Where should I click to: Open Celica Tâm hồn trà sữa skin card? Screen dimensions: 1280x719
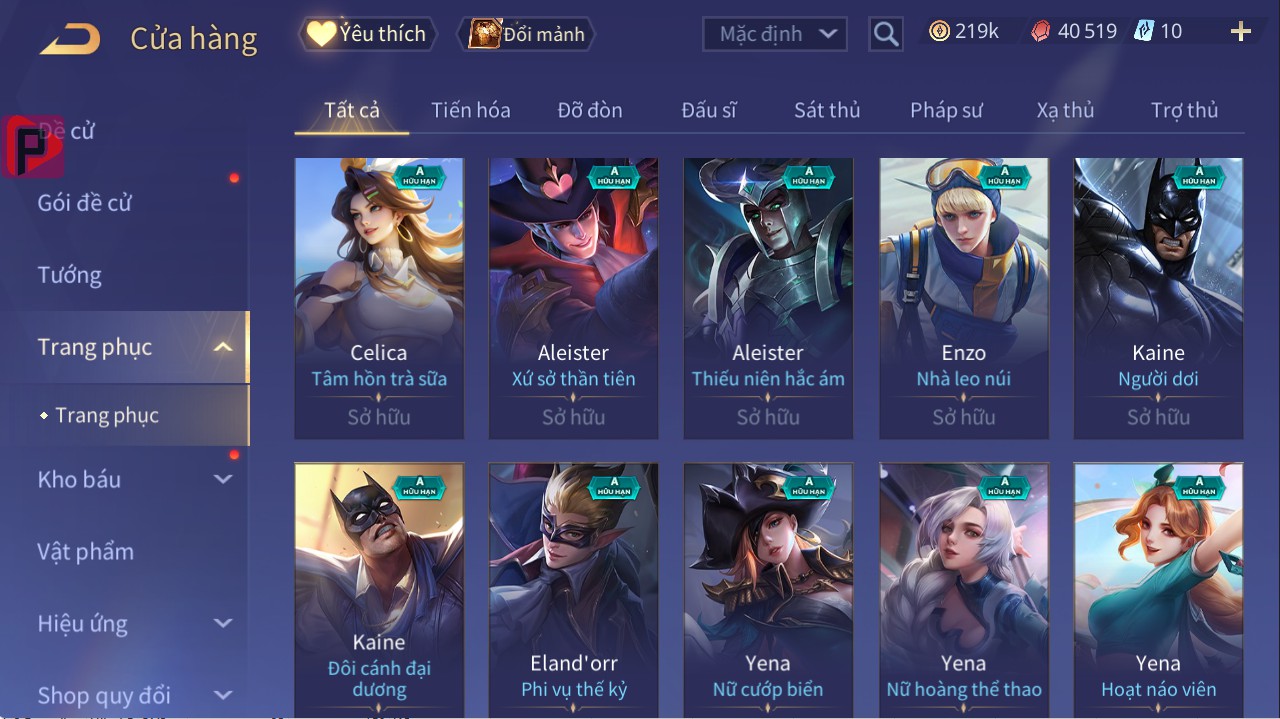379,298
